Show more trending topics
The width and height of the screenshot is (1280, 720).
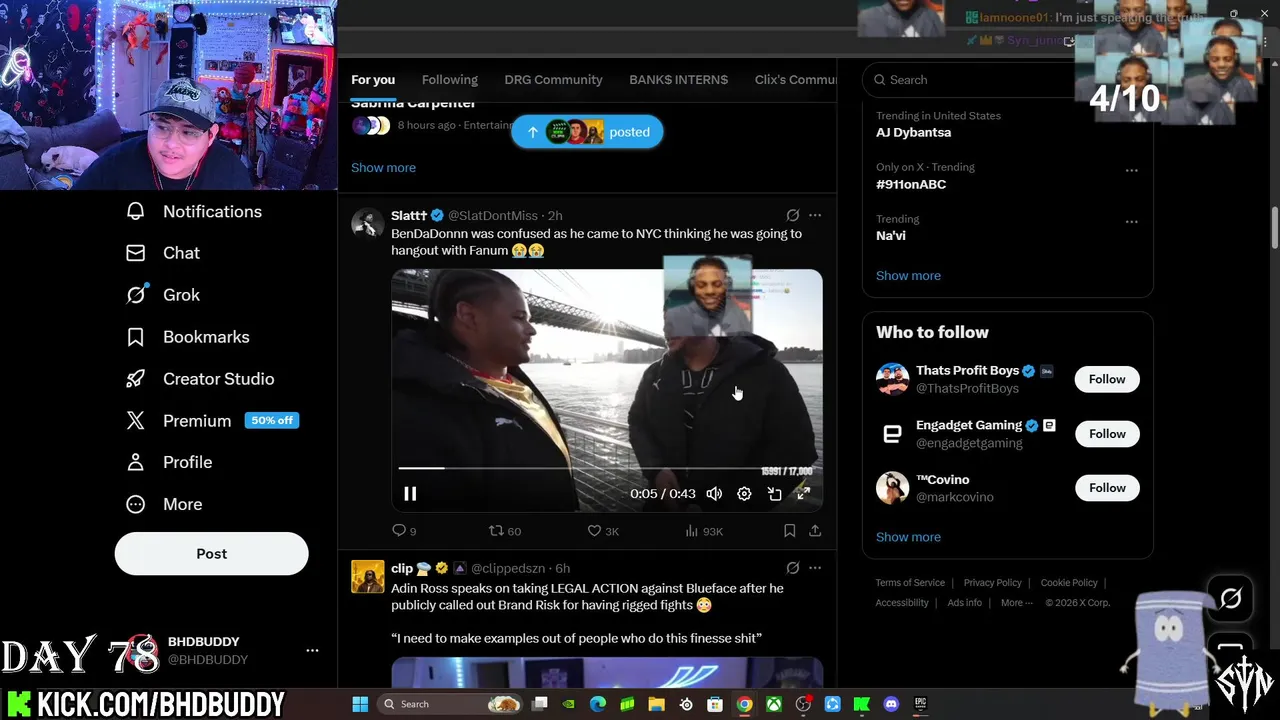pyautogui.click(x=908, y=276)
